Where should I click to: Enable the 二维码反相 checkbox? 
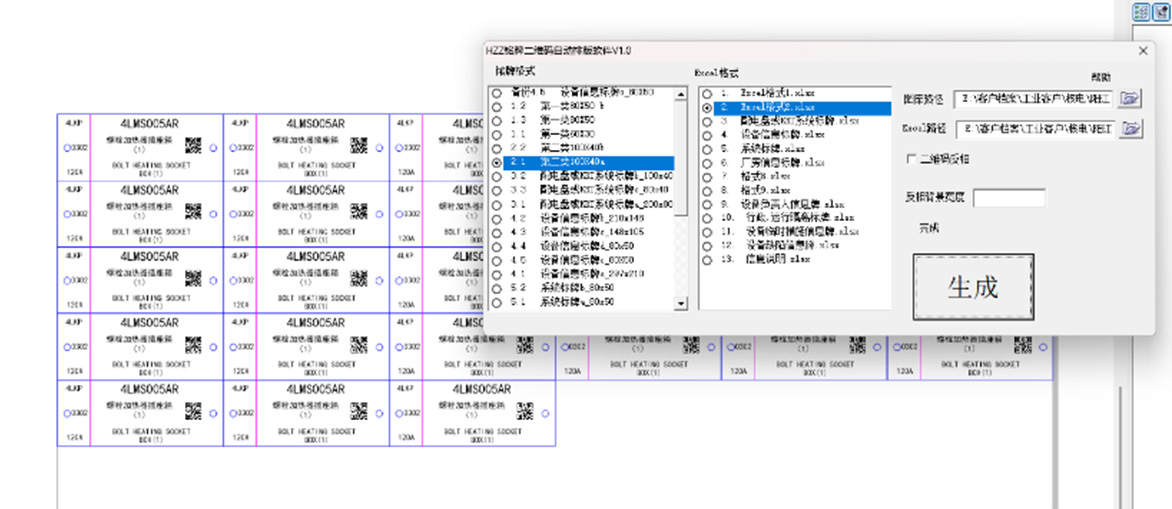point(911,159)
